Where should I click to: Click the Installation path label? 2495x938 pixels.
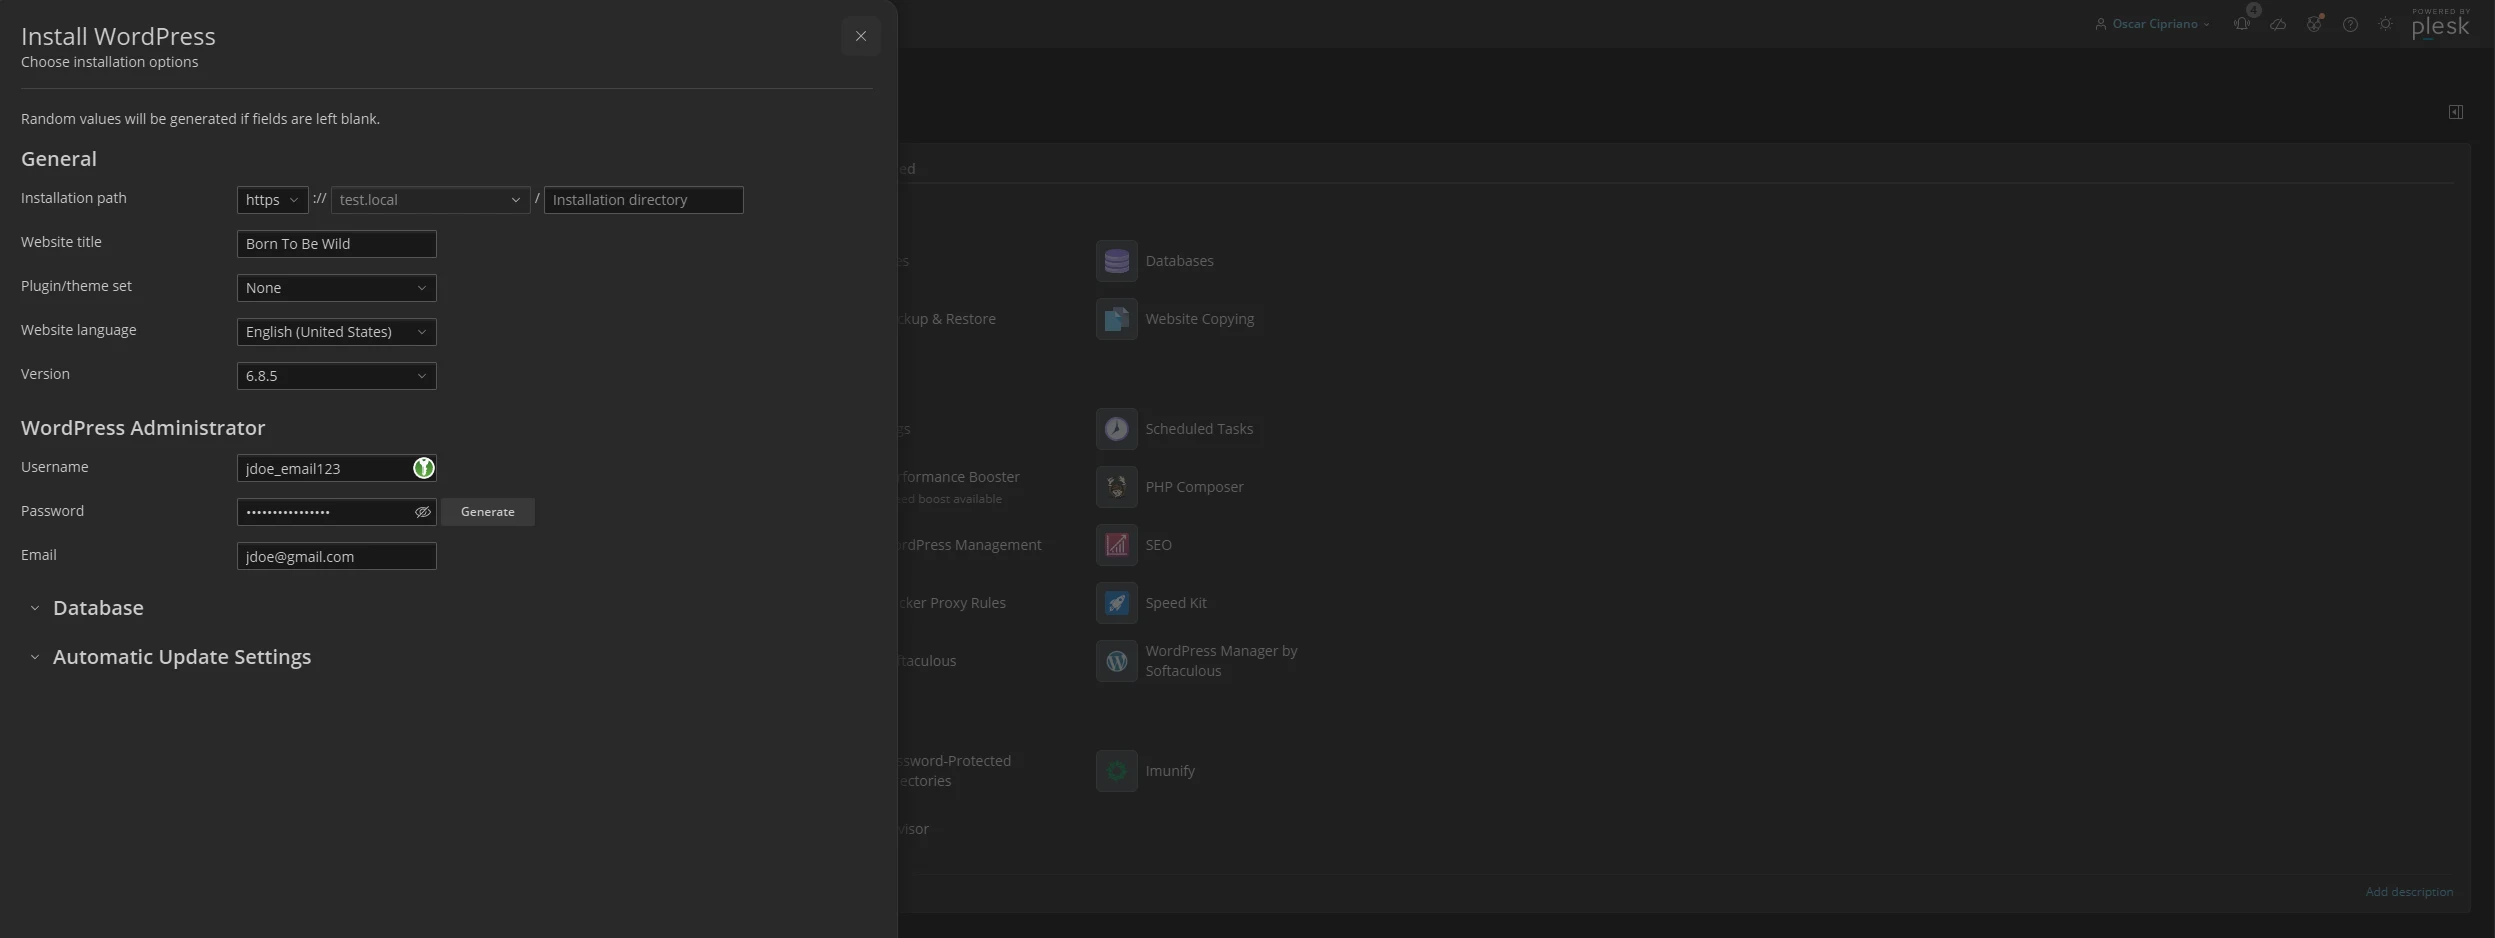point(74,198)
